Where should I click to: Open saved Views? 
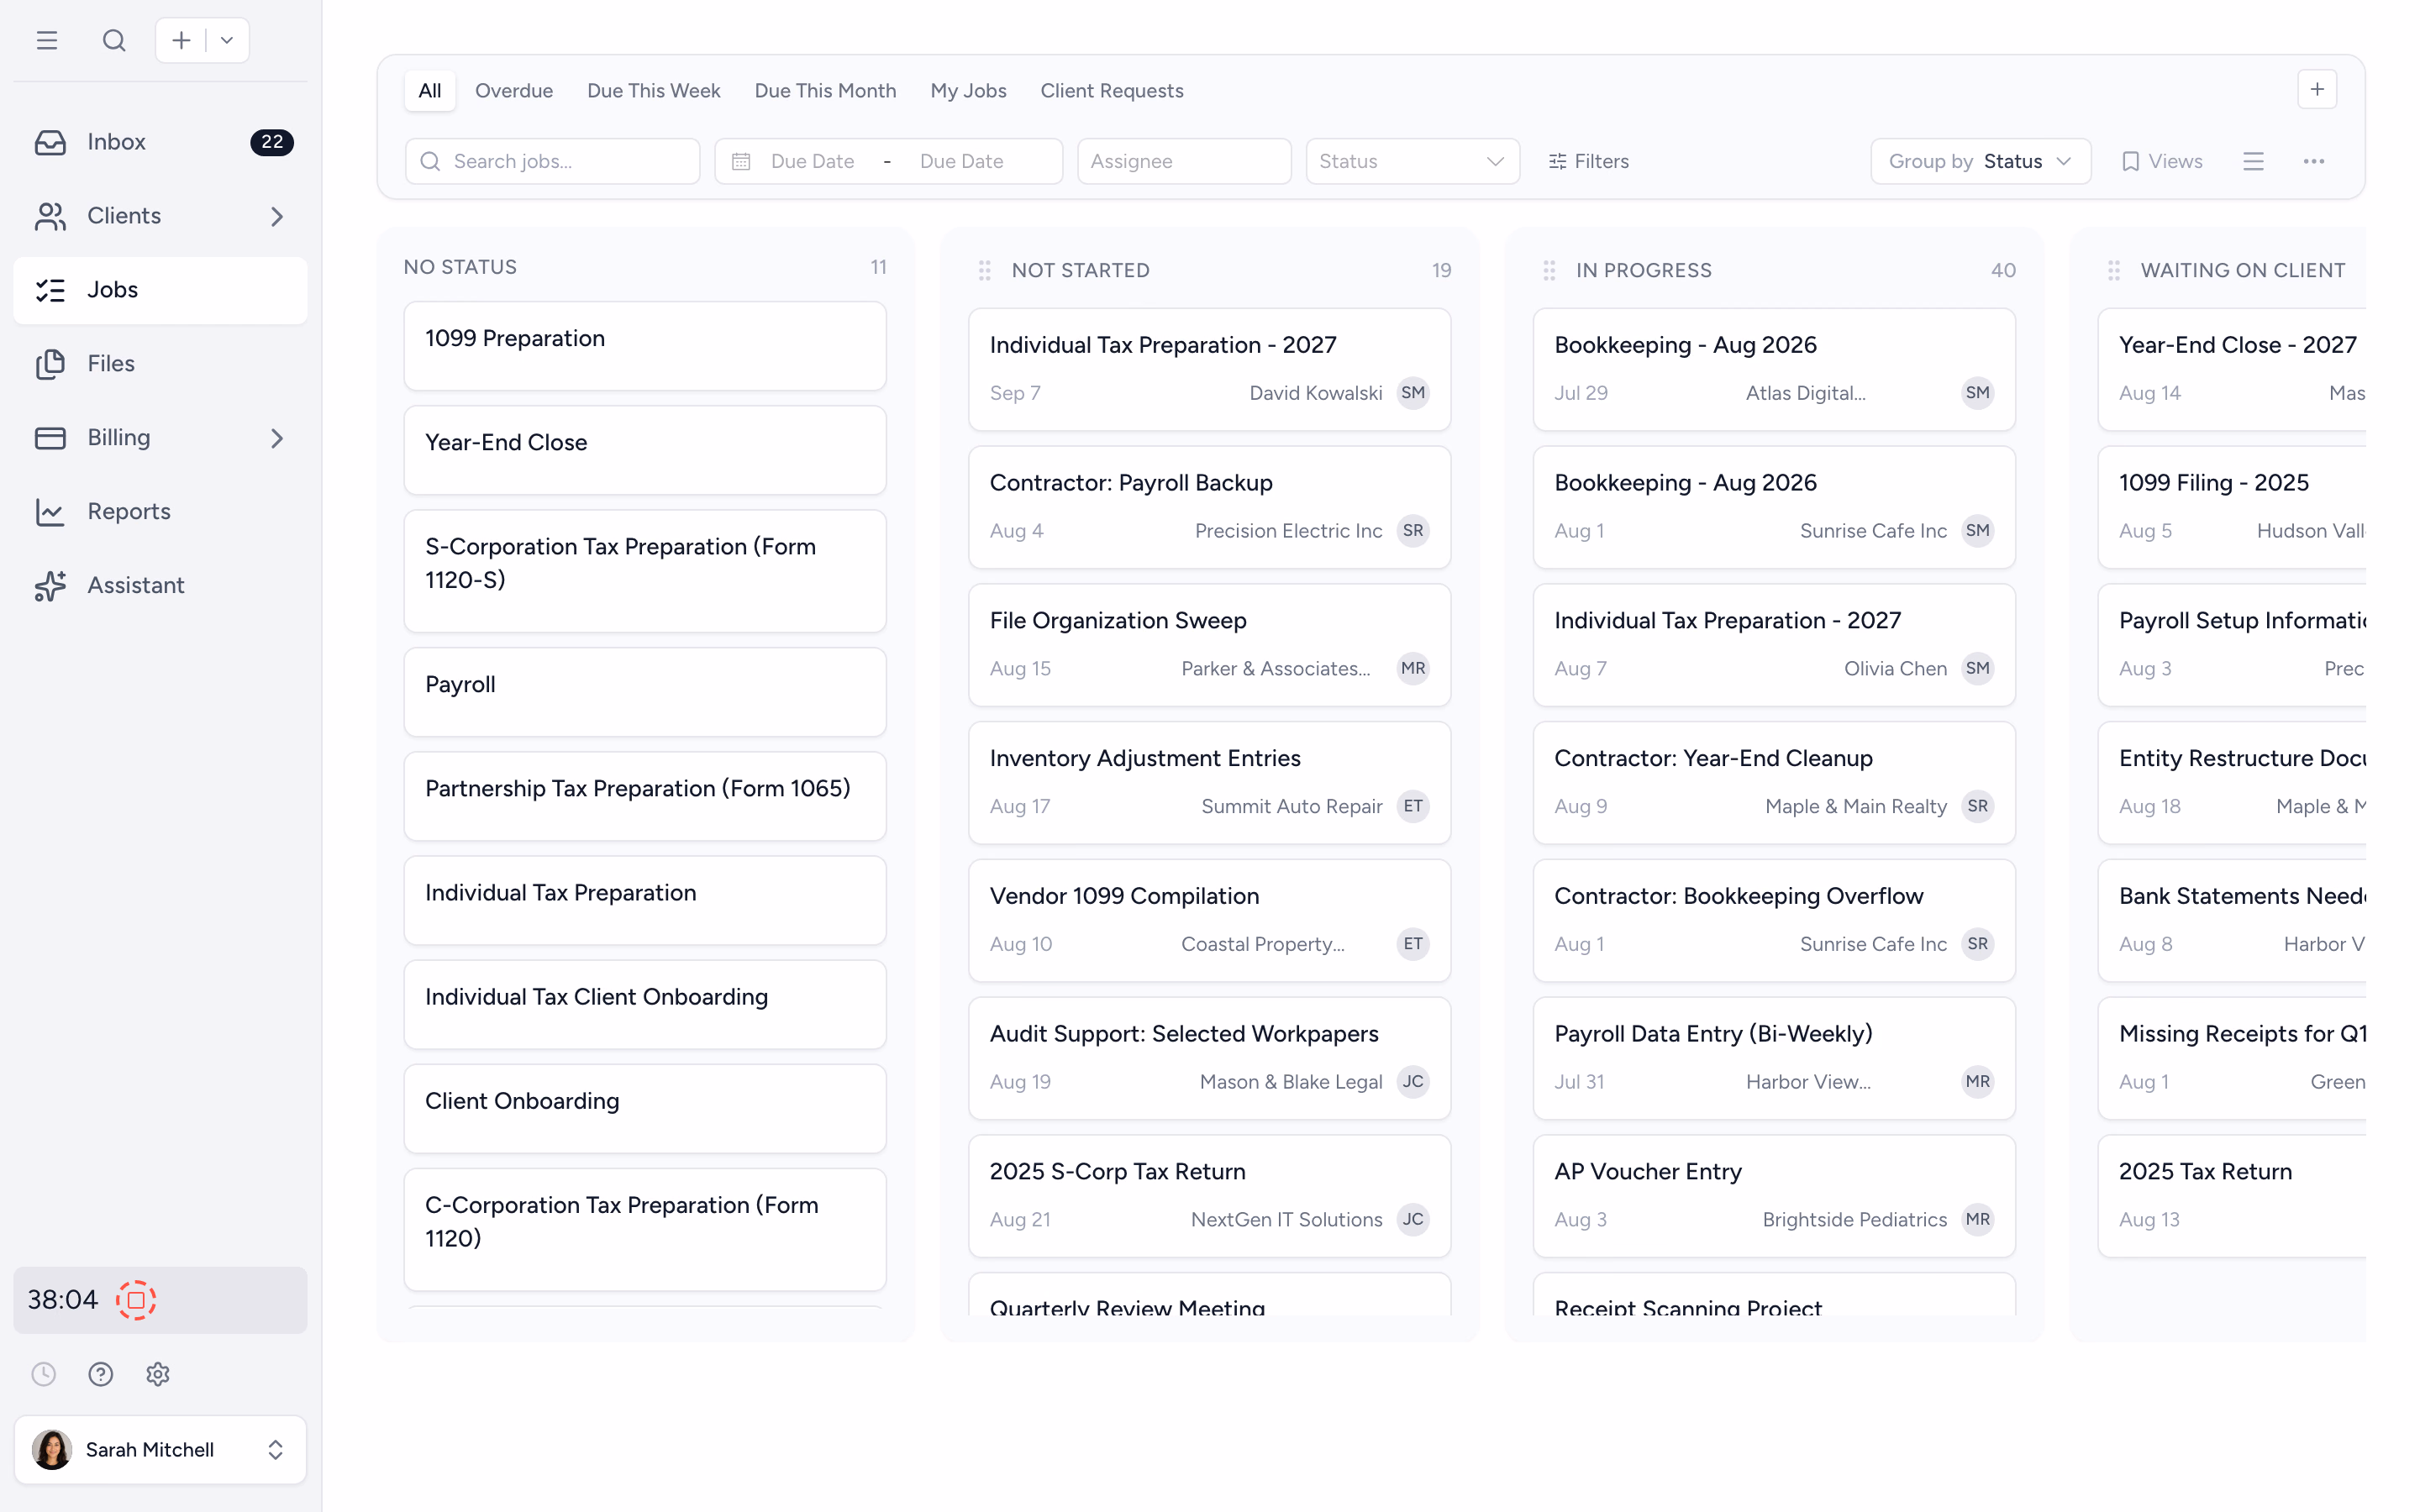click(x=2162, y=161)
